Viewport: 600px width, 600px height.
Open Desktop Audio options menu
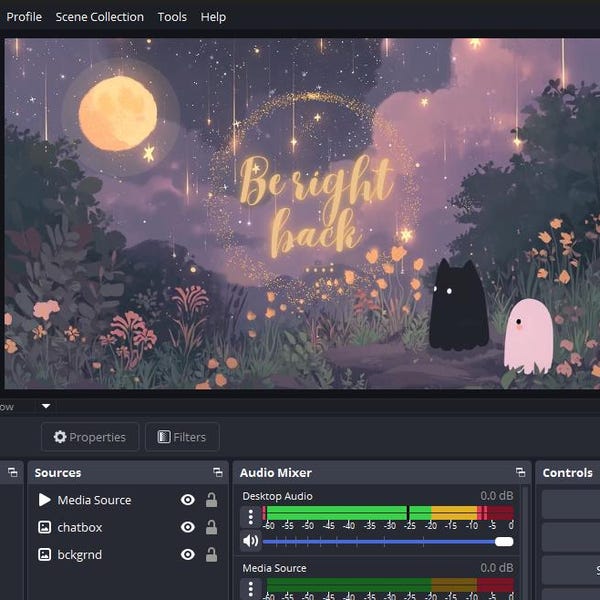point(251,517)
